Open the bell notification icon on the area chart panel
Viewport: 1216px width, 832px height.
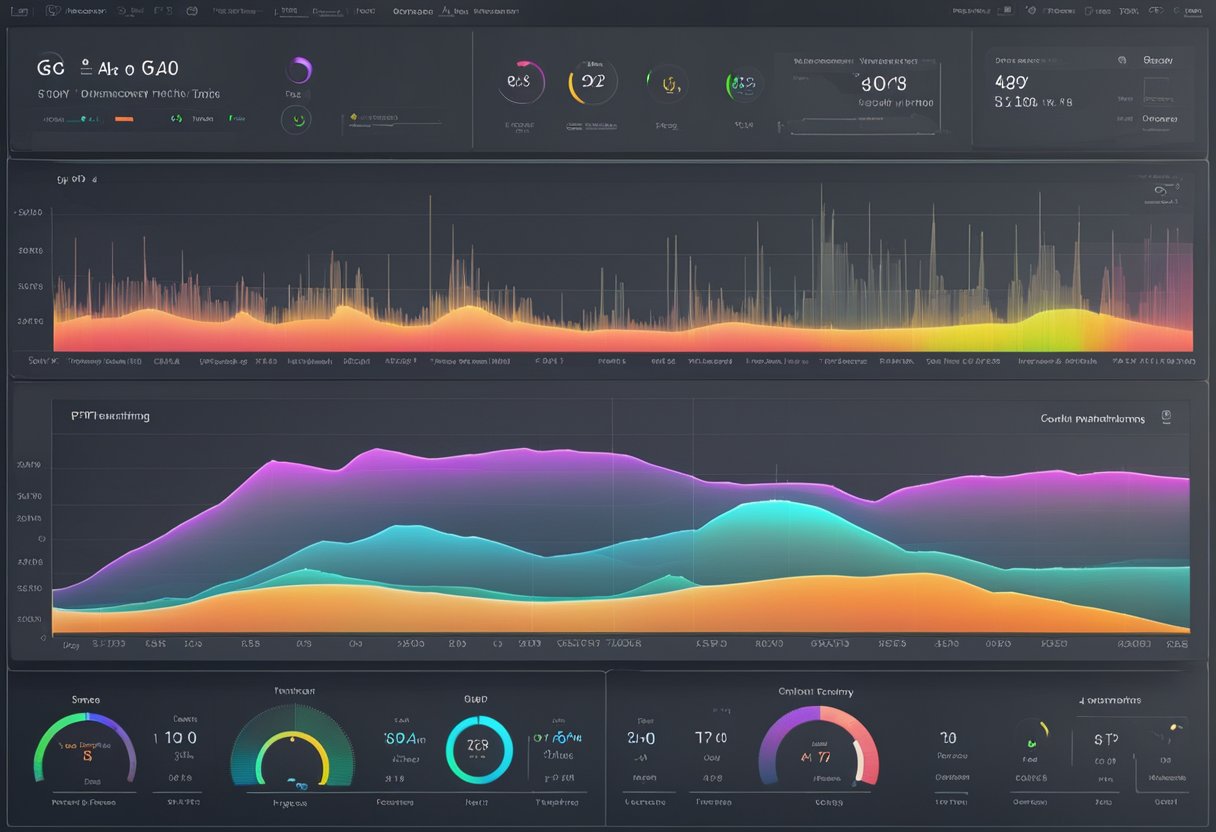pyautogui.click(x=1167, y=416)
